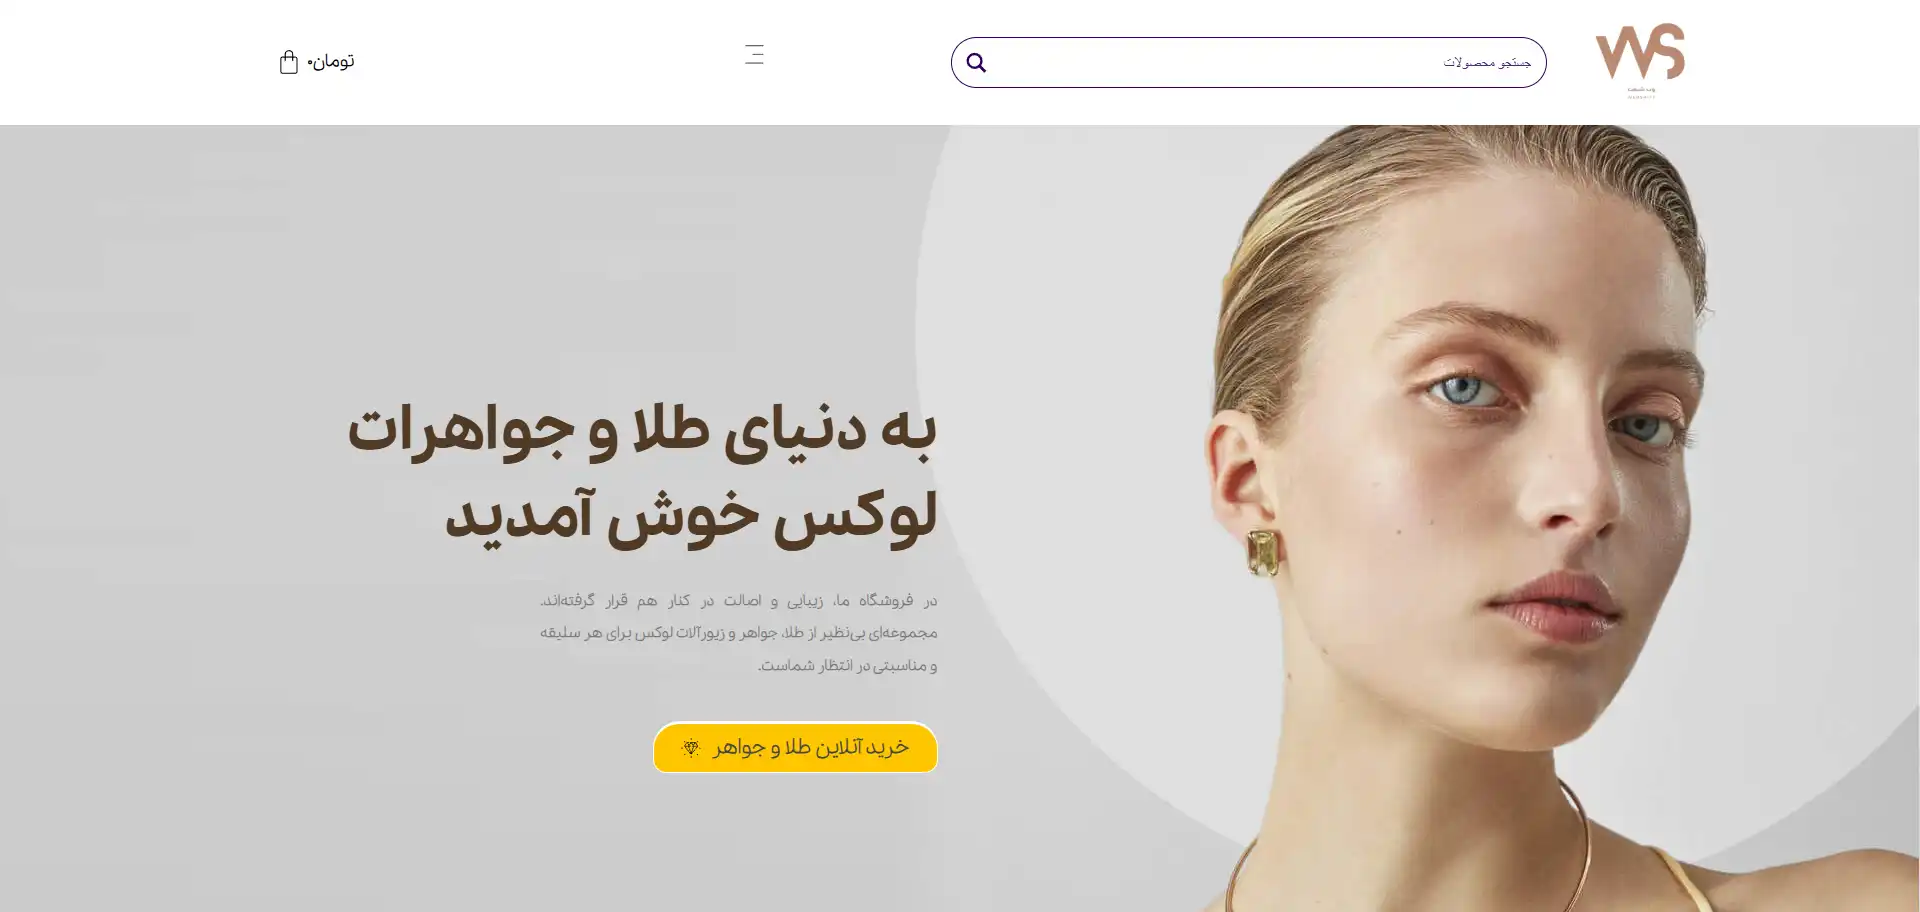Viewport: 1920px width, 912px height.
Task: Focus the جستجو محصولات search field
Action: (1248, 62)
